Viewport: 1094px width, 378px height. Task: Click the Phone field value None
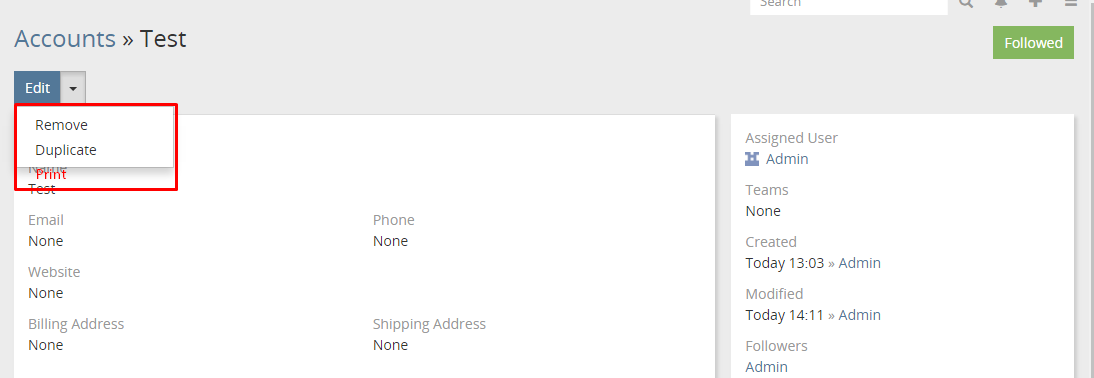tap(390, 241)
